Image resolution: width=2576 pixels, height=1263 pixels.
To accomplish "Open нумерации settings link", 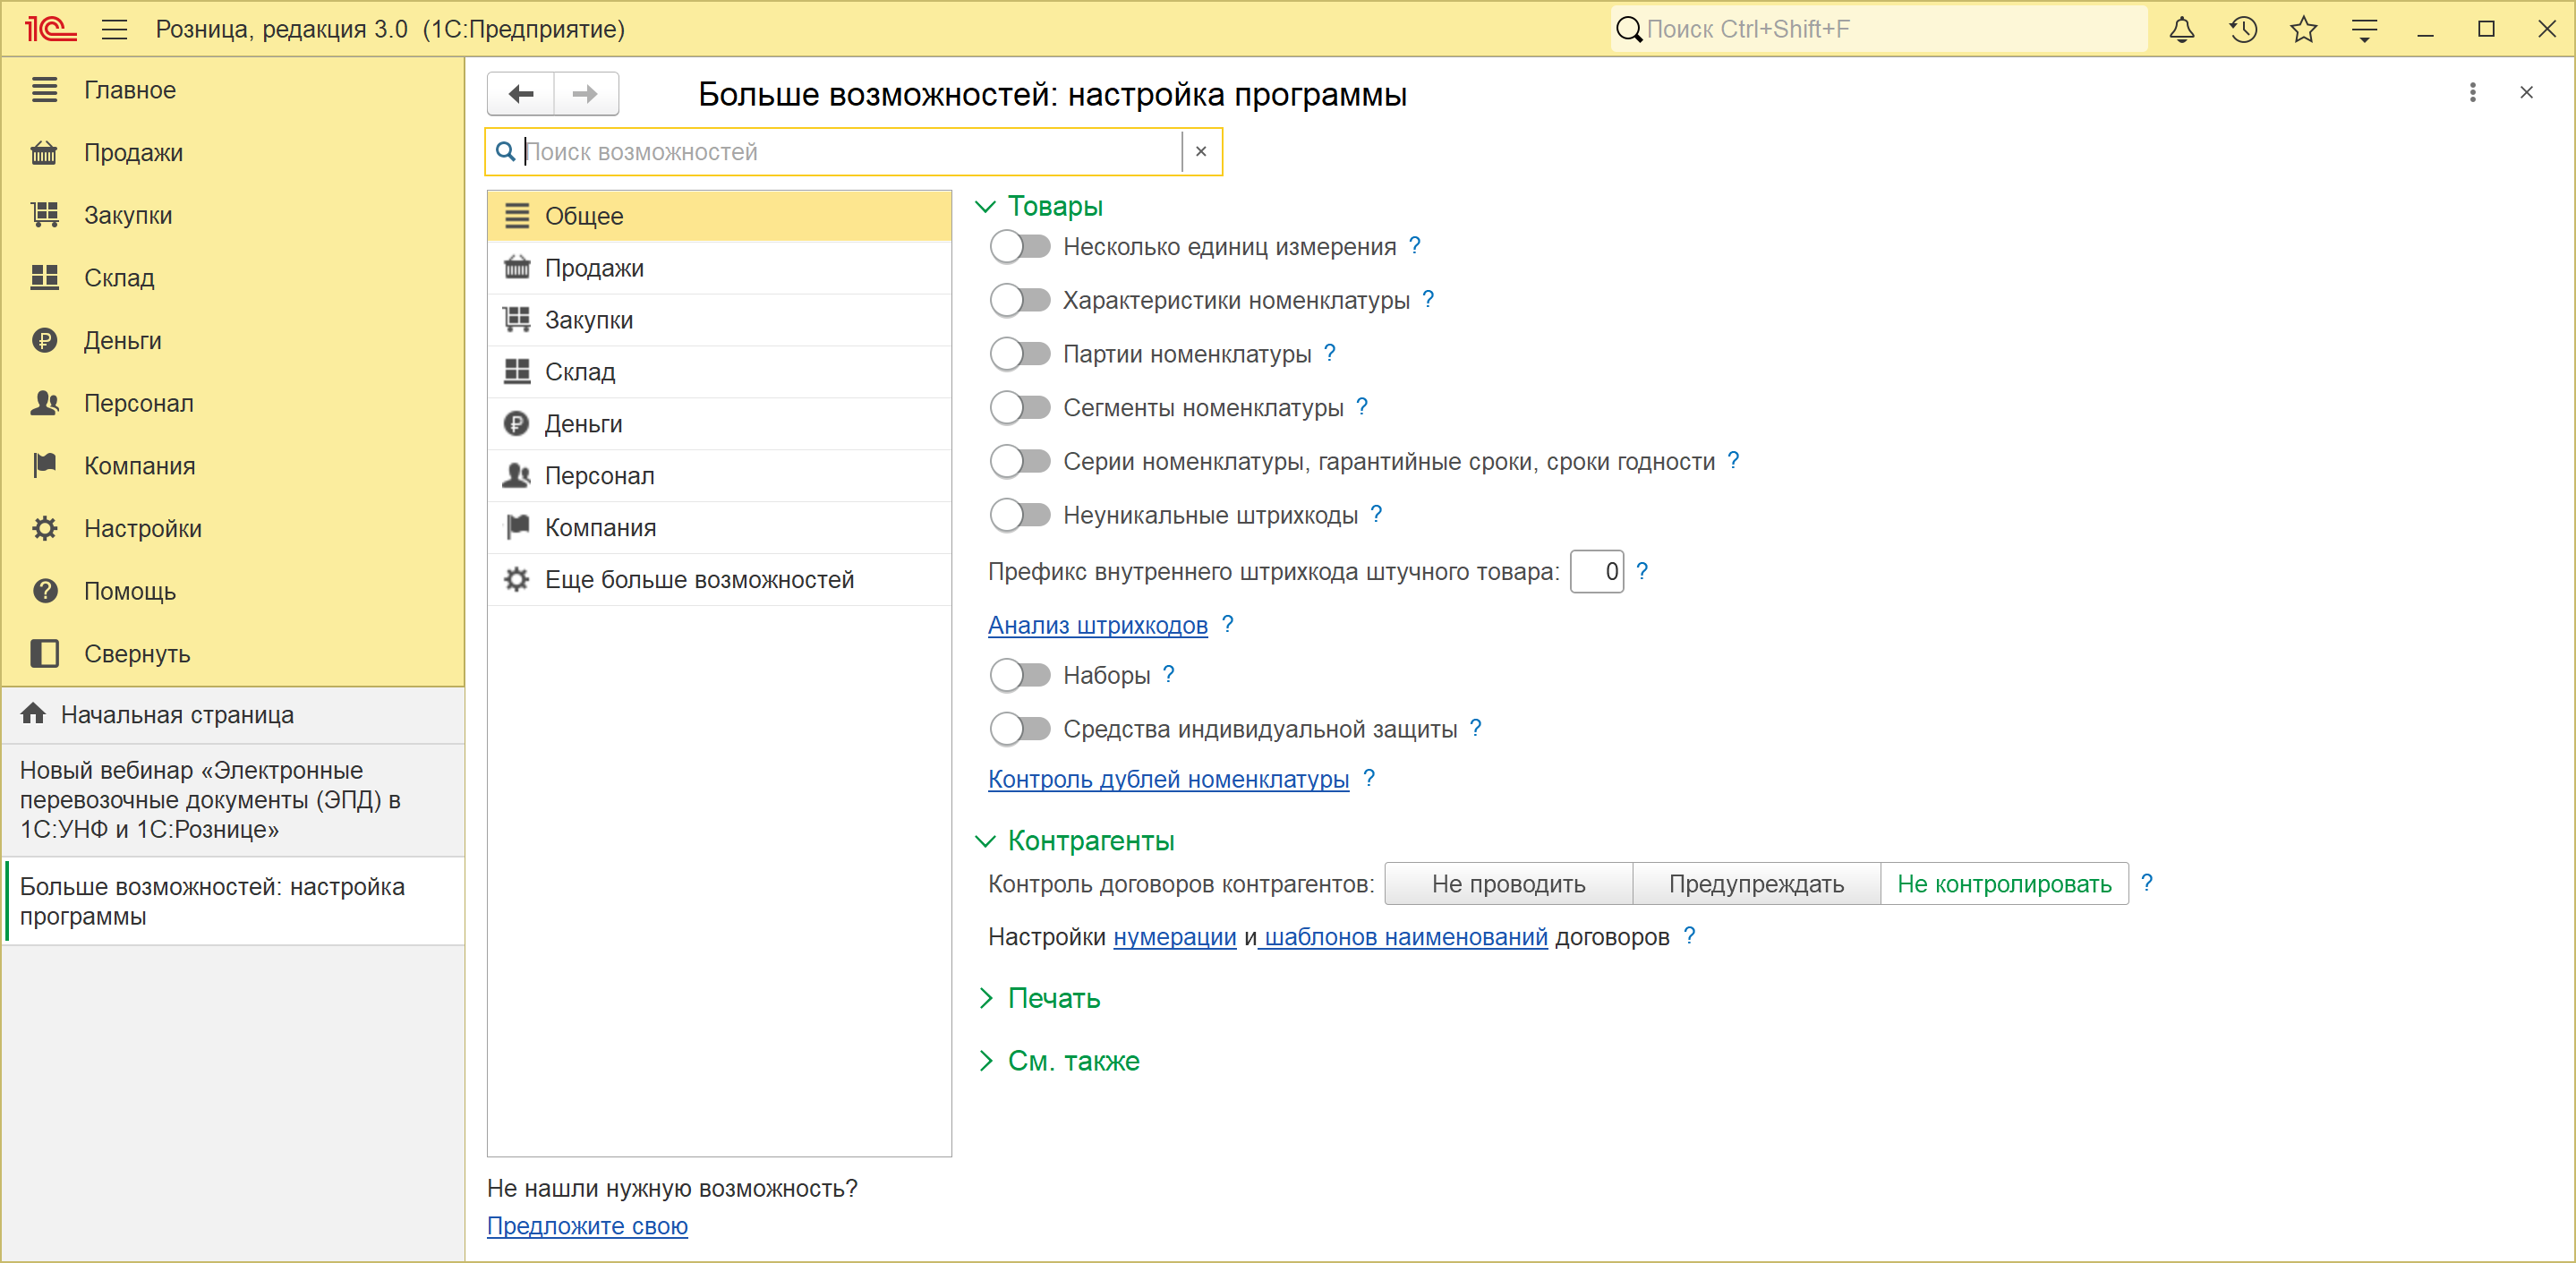I will (x=1174, y=937).
